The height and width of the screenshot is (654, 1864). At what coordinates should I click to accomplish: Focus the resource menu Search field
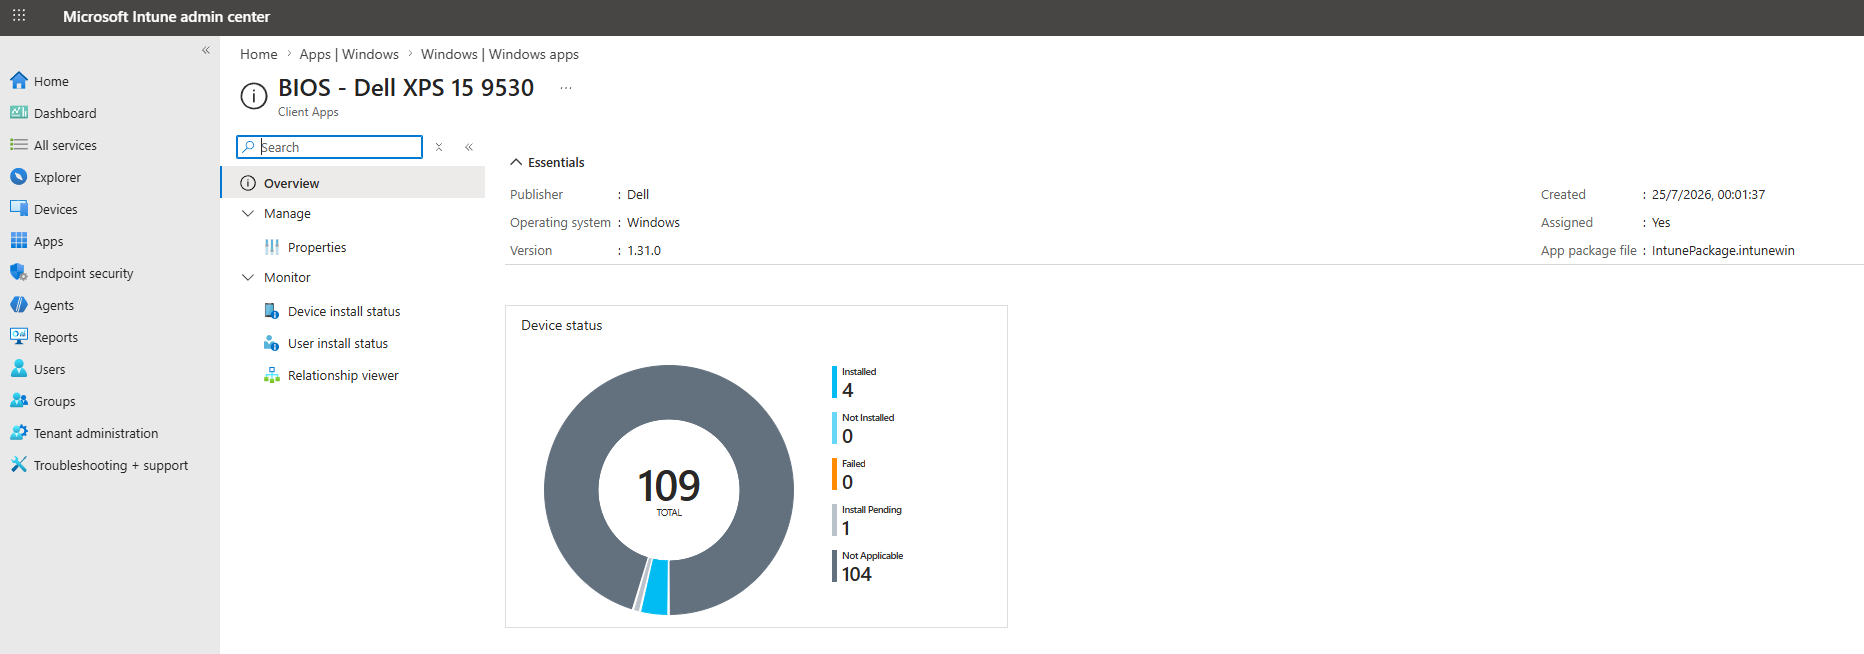(330, 147)
